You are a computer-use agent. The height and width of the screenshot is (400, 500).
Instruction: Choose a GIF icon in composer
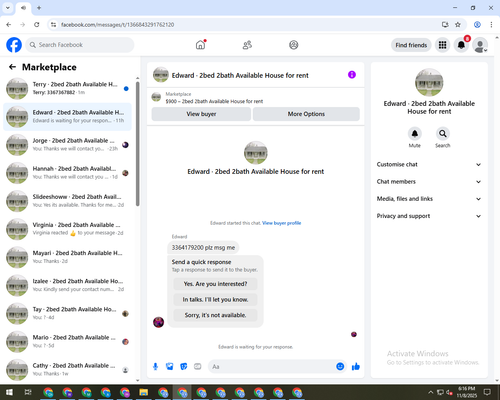[198, 367]
